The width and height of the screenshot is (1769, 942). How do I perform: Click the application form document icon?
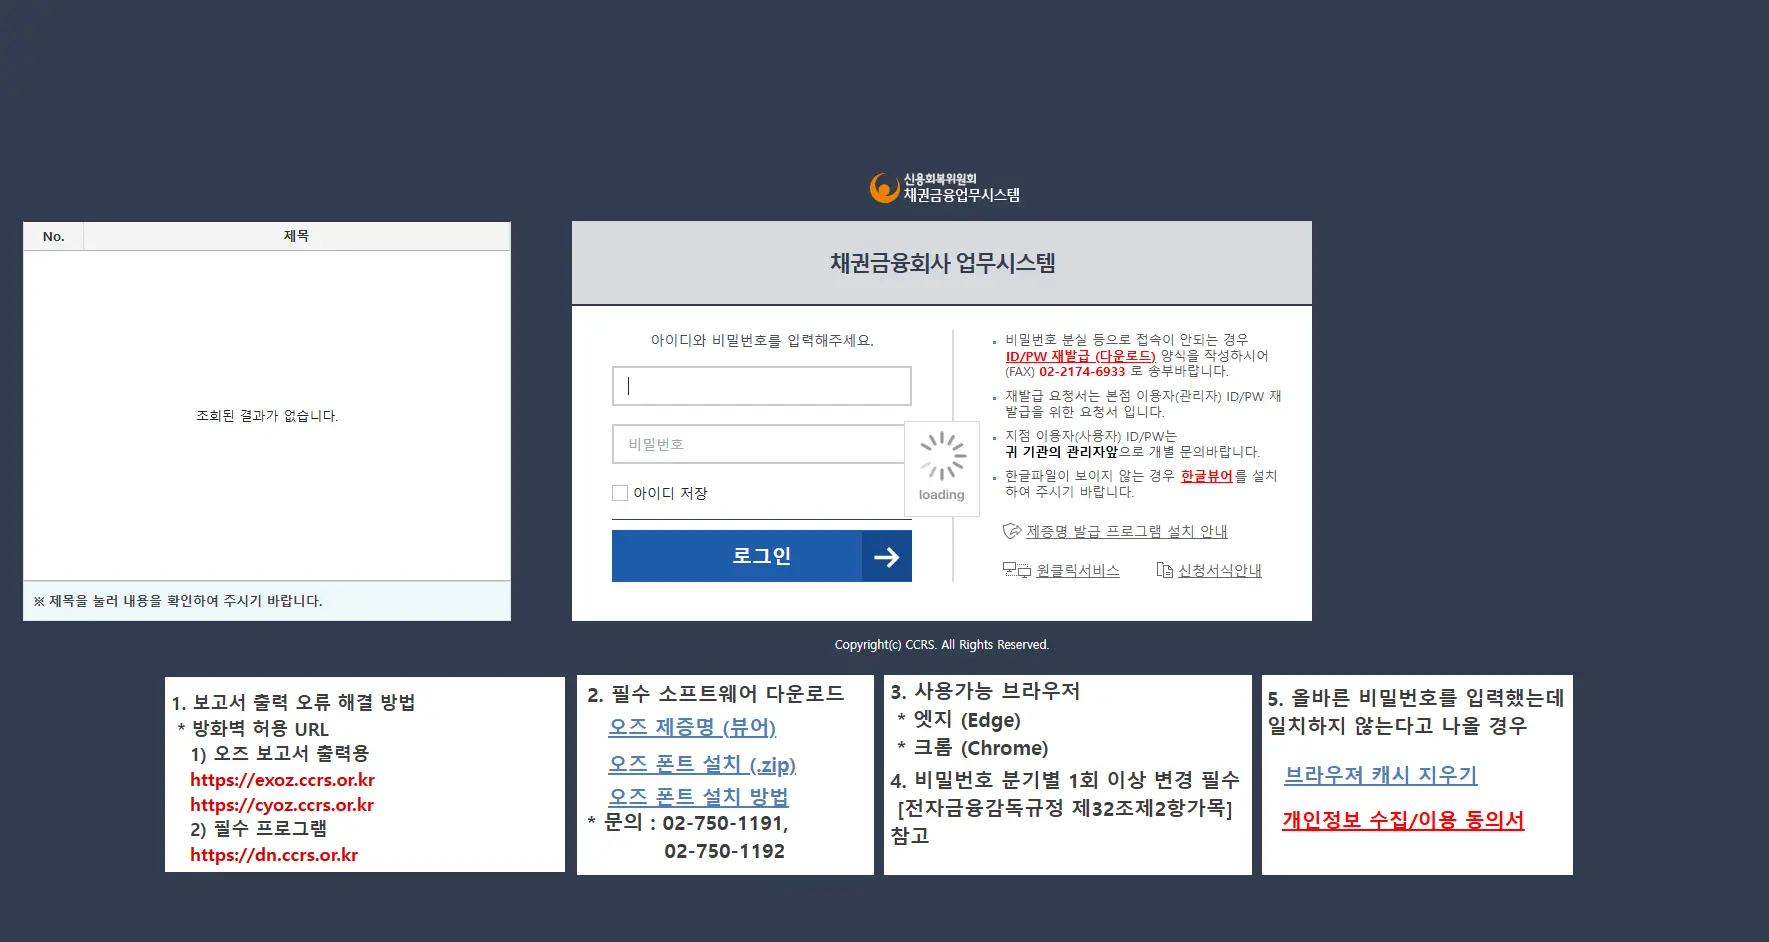tap(1164, 570)
